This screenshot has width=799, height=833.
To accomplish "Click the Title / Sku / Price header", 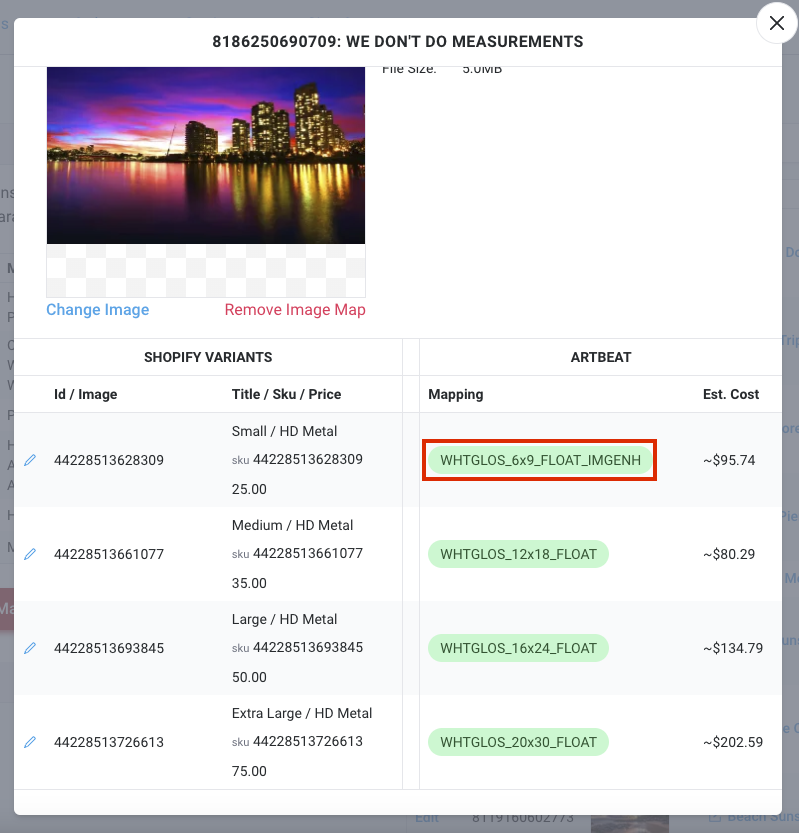I will (286, 394).
